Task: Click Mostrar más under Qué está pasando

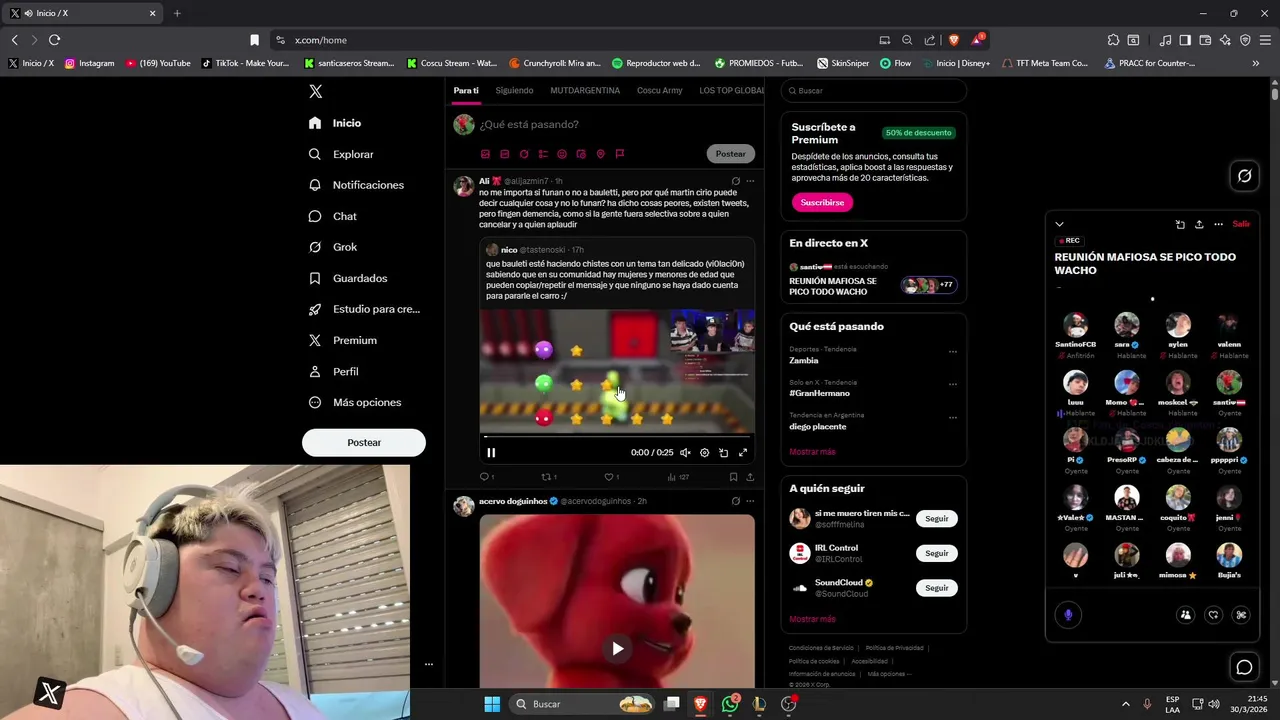Action: click(x=812, y=452)
